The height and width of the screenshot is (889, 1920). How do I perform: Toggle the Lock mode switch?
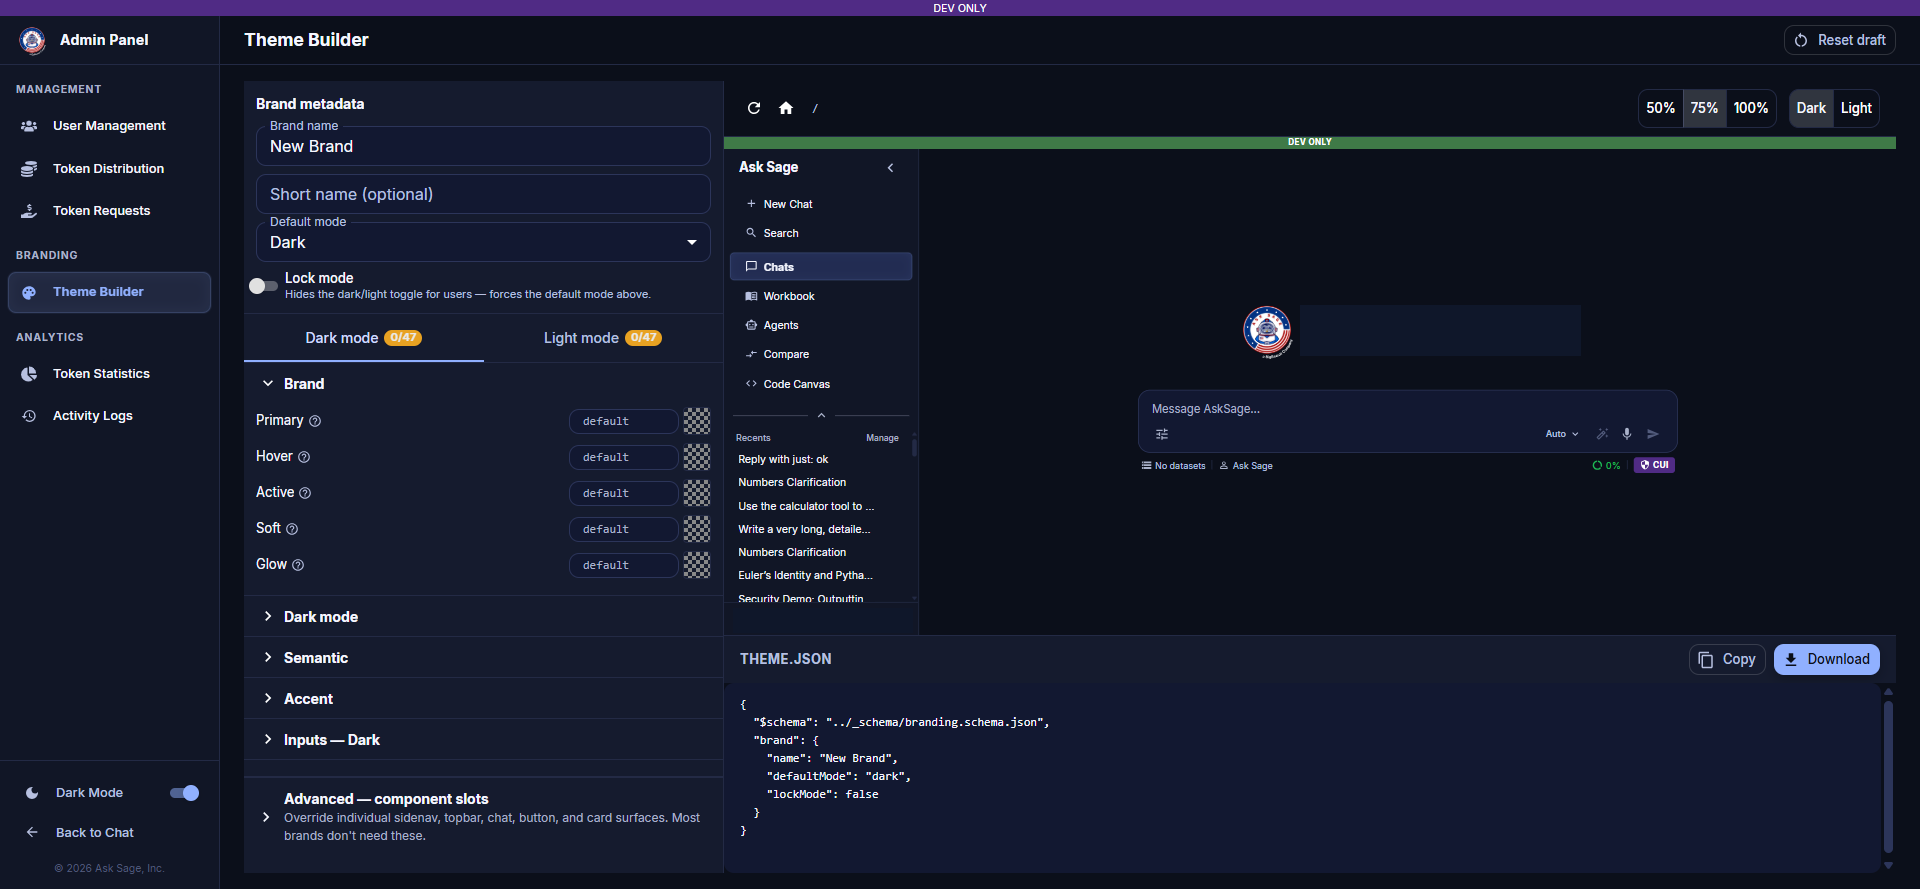coord(264,286)
